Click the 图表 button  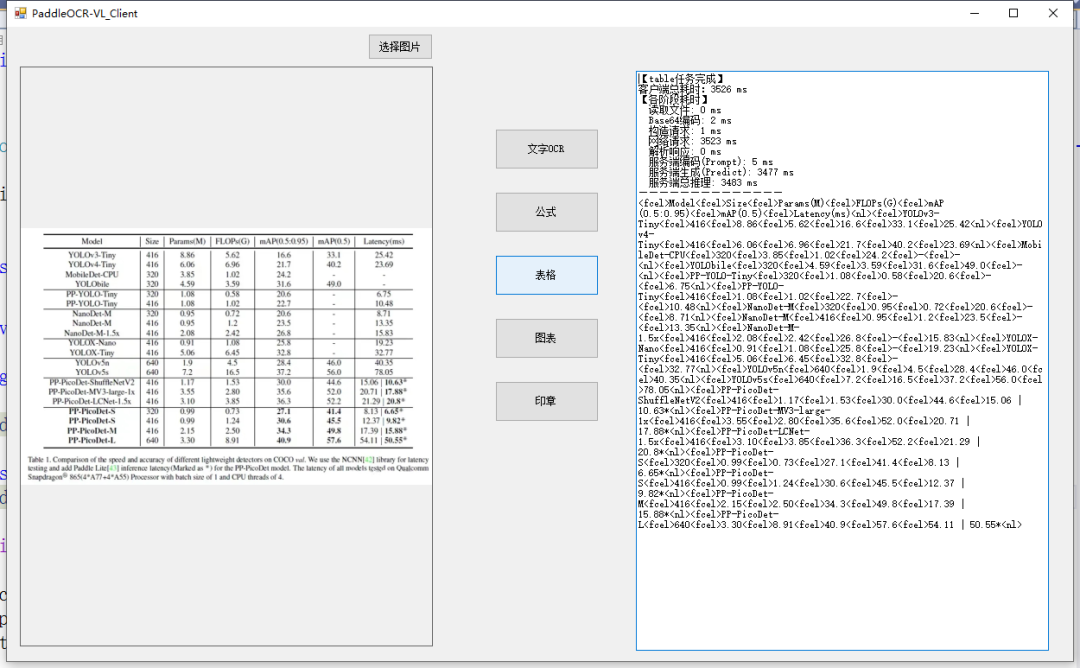click(546, 338)
